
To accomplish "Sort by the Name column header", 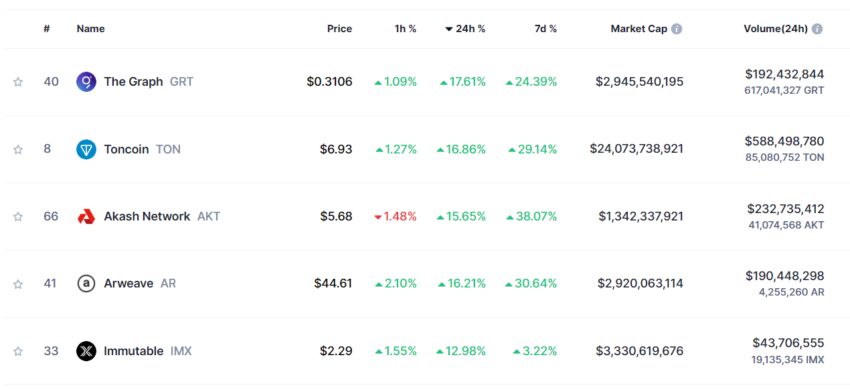I will coord(91,29).
